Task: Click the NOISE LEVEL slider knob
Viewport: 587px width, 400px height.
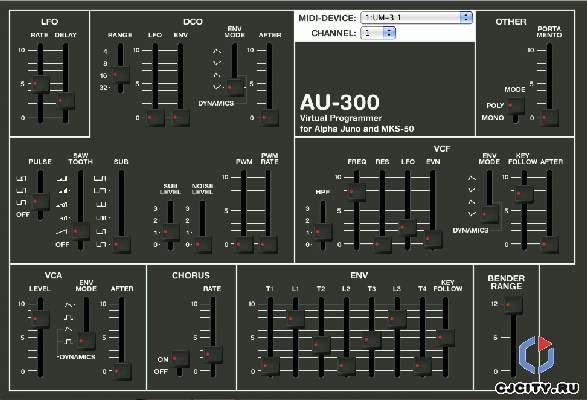Action: tap(202, 245)
